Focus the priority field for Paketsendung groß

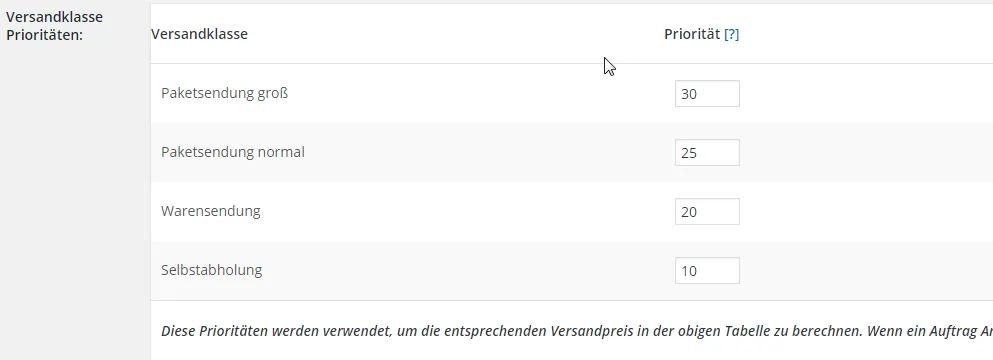707,94
